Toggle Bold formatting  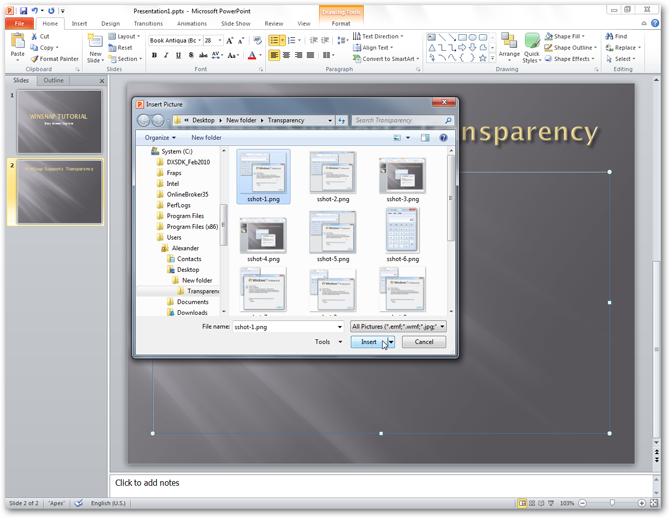154,55
